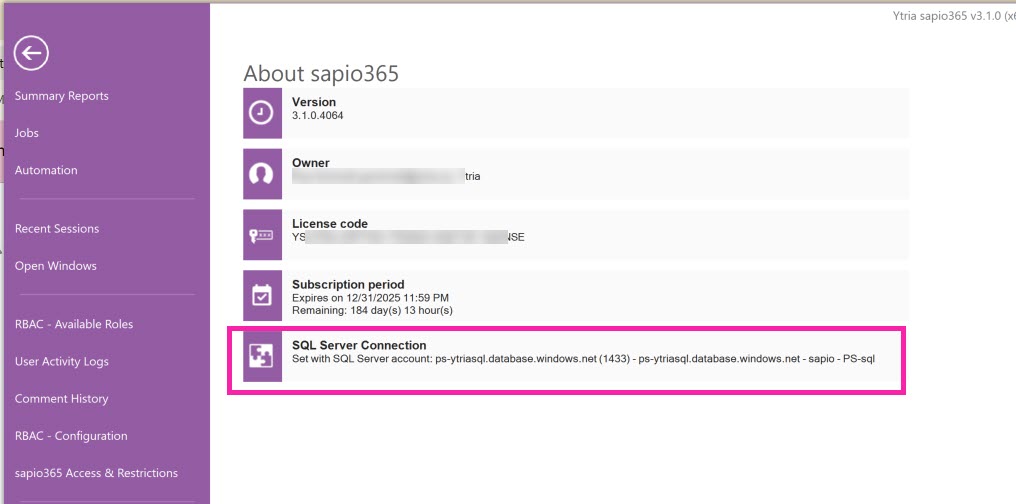Screen dimensions: 1016x504
Task: Open sapio365 Access & Restrictions
Action: click(96, 473)
